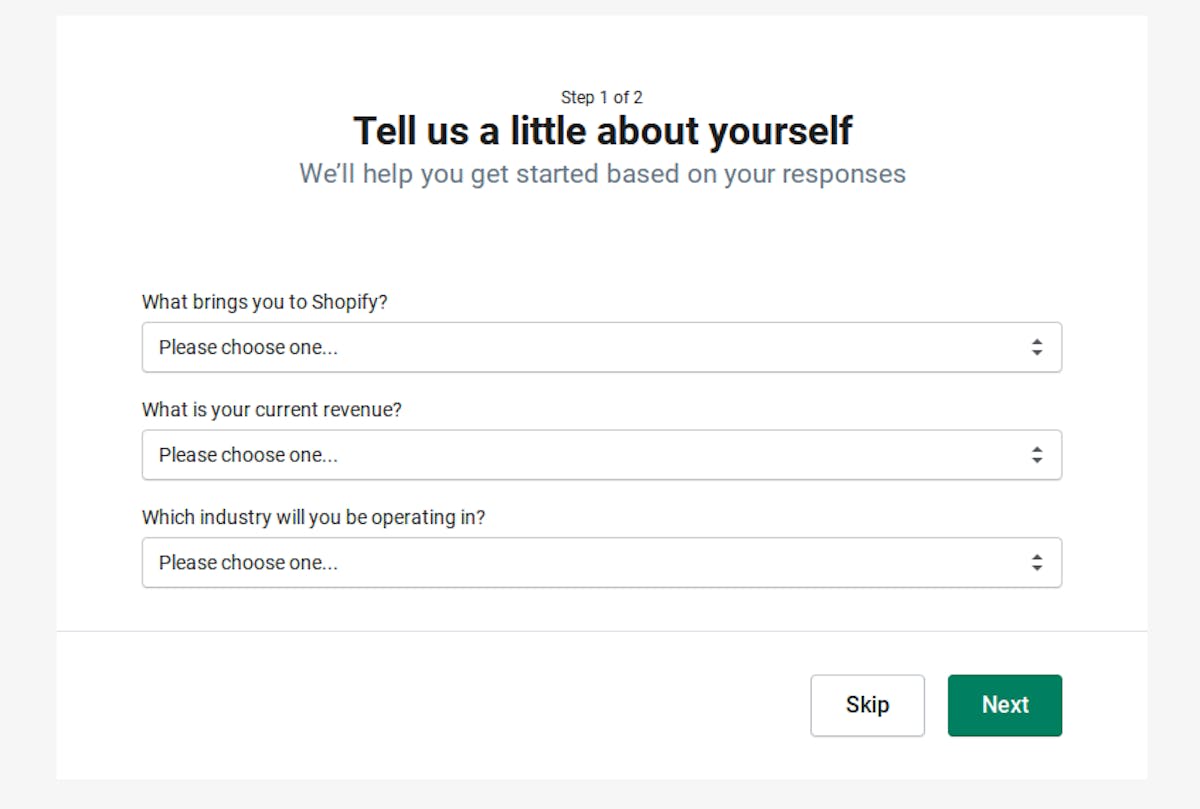Click the up-down arrows in the industry select
The image size is (1200, 809).
pyautogui.click(x=1037, y=563)
